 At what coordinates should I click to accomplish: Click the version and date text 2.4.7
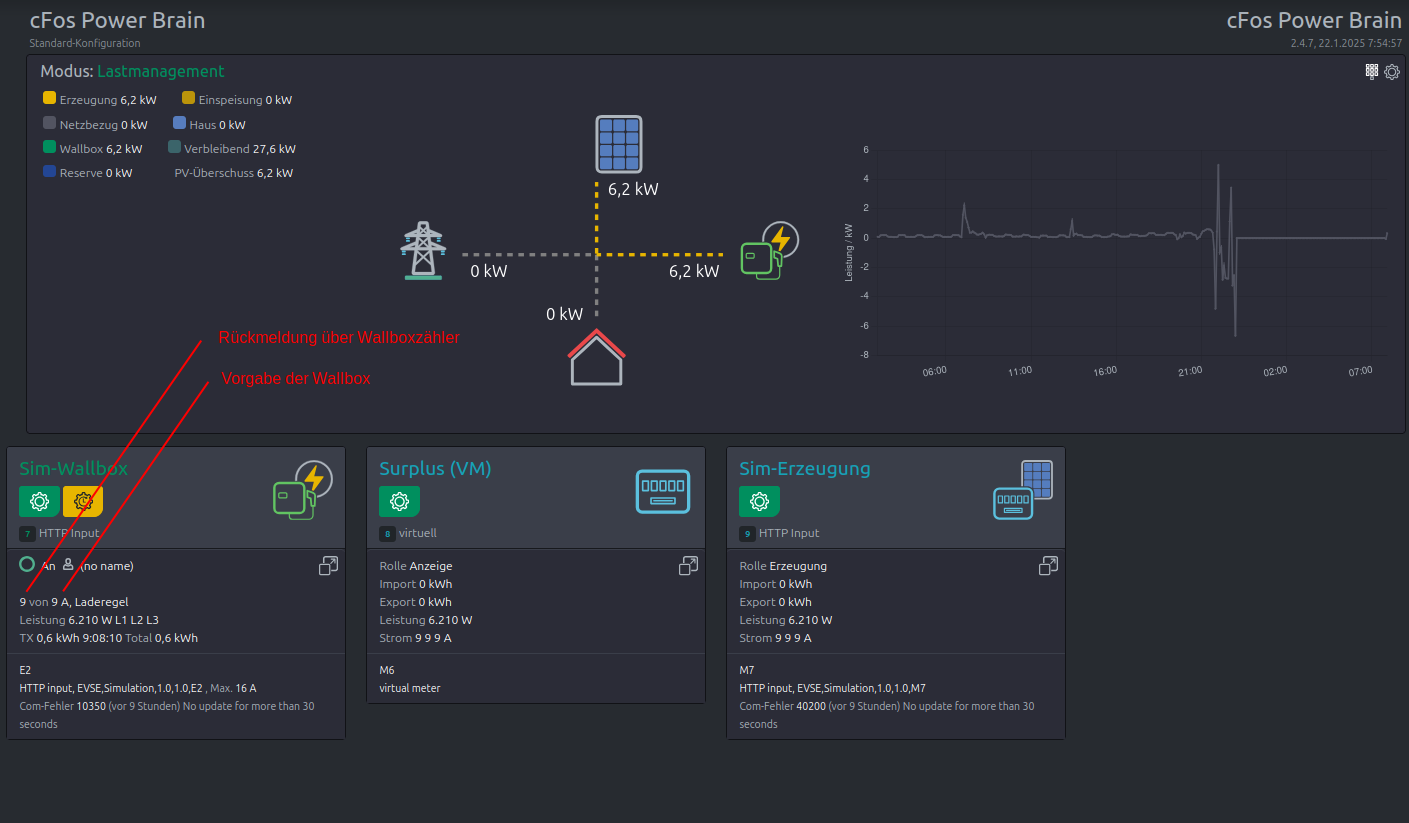(x=1346, y=43)
